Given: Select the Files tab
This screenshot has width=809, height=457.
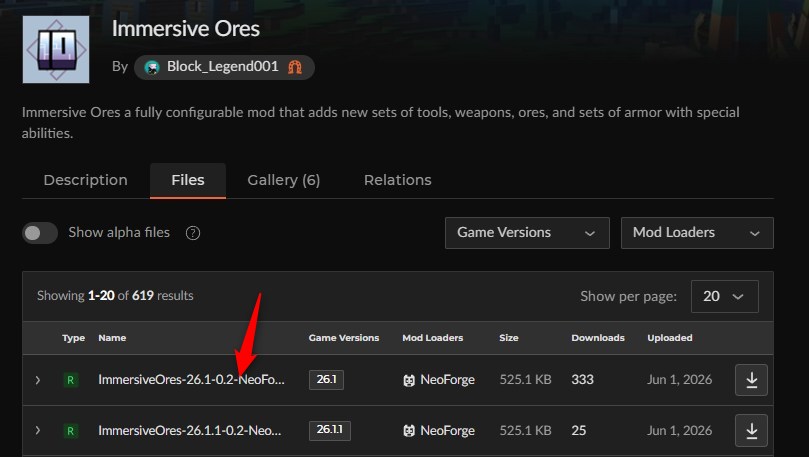Looking at the screenshot, I should (x=188, y=180).
